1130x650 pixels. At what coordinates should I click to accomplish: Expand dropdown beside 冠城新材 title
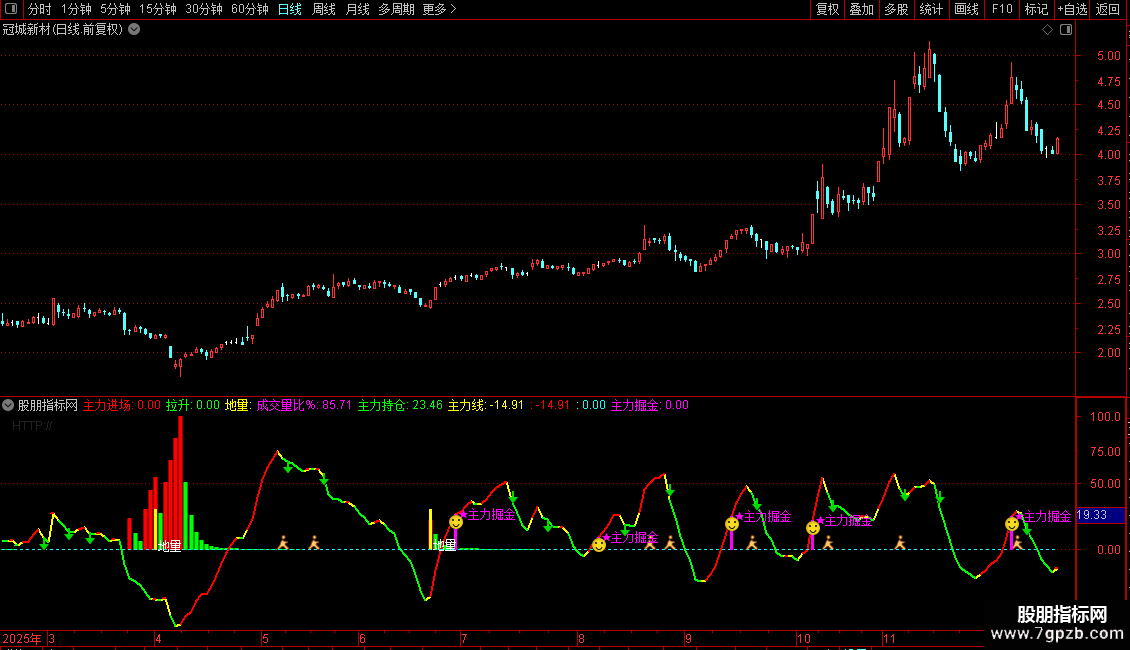click(x=134, y=30)
